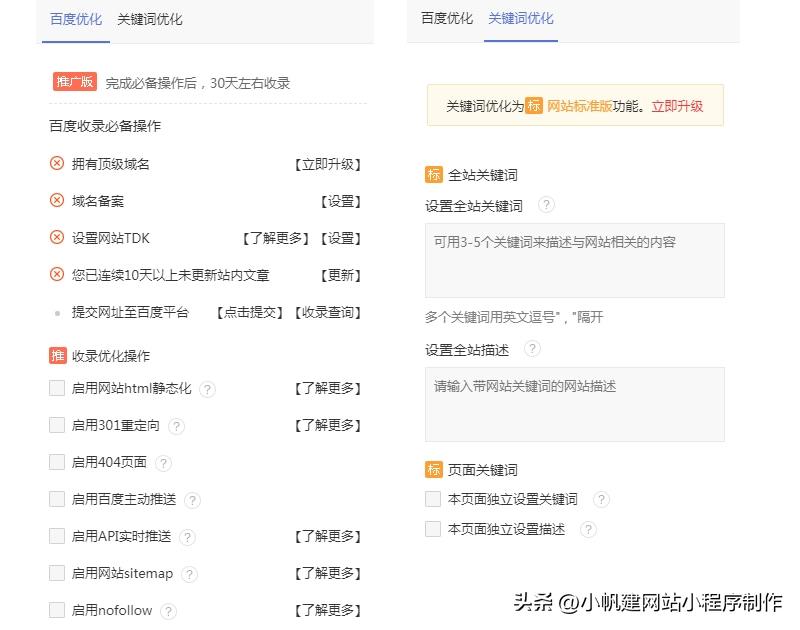
Task: Open the help icon next to 启用301重定向
Action: (x=176, y=426)
